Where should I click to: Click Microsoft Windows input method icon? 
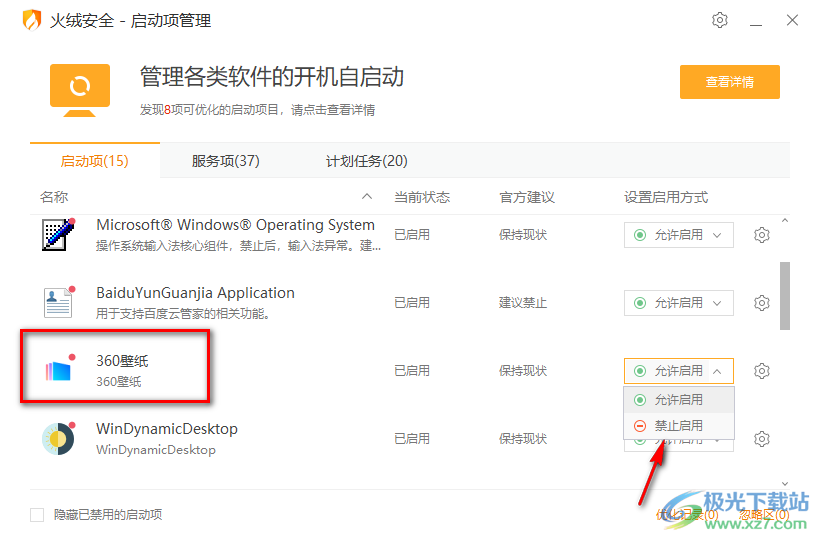coord(59,235)
